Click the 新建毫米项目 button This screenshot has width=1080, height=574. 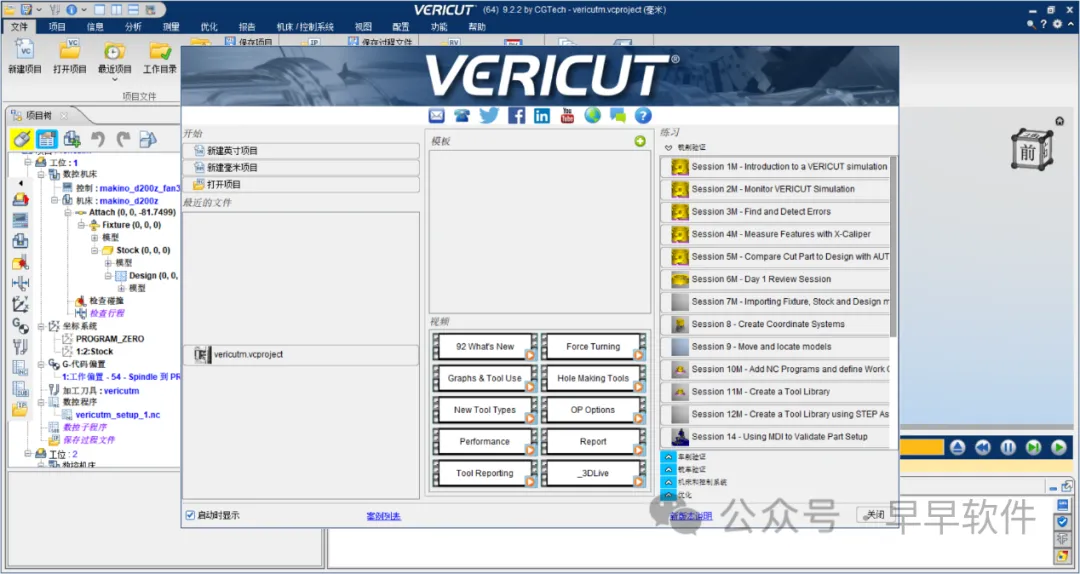[x=301, y=167]
